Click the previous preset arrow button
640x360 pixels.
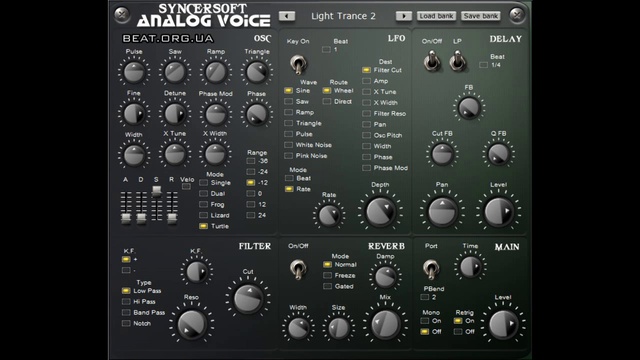coord(287,16)
